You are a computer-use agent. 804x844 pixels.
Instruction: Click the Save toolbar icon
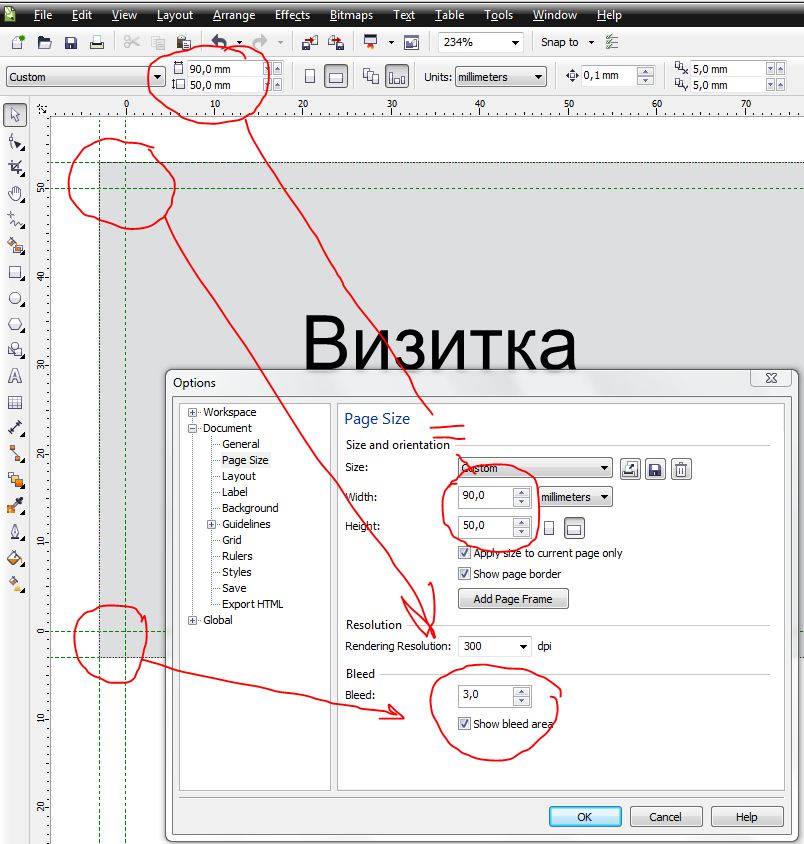[x=70, y=42]
